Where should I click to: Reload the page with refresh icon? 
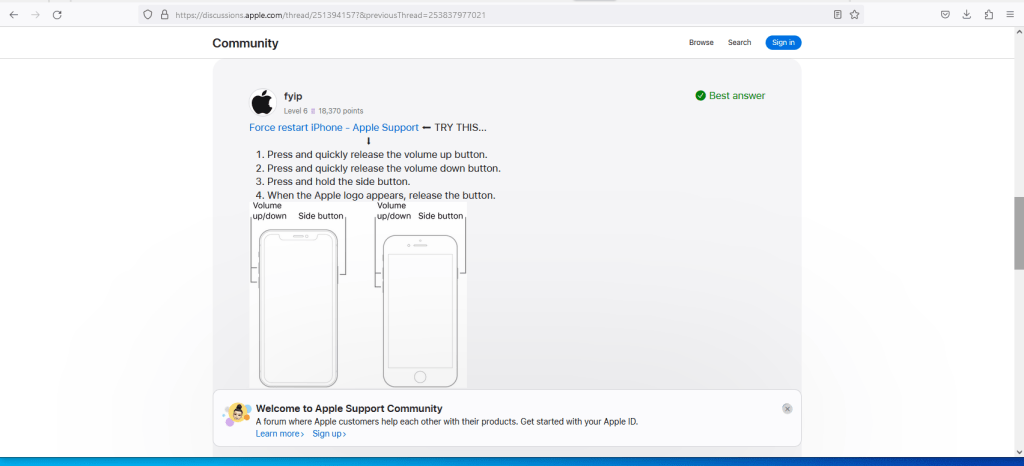tap(57, 15)
